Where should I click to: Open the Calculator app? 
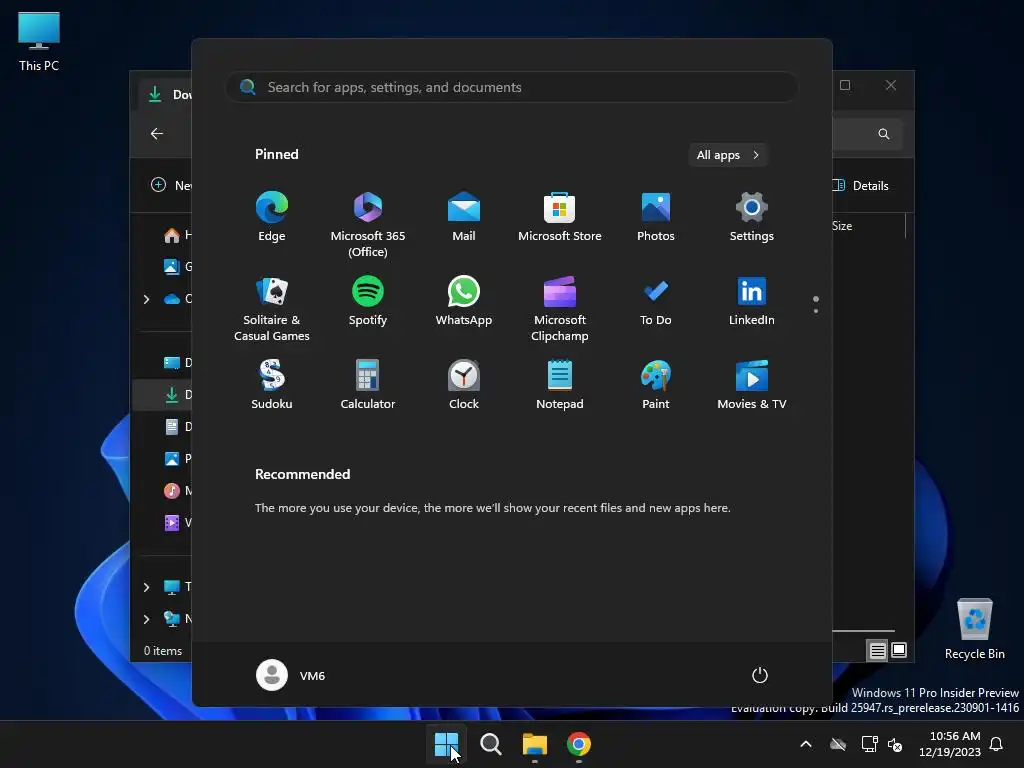pos(368,385)
